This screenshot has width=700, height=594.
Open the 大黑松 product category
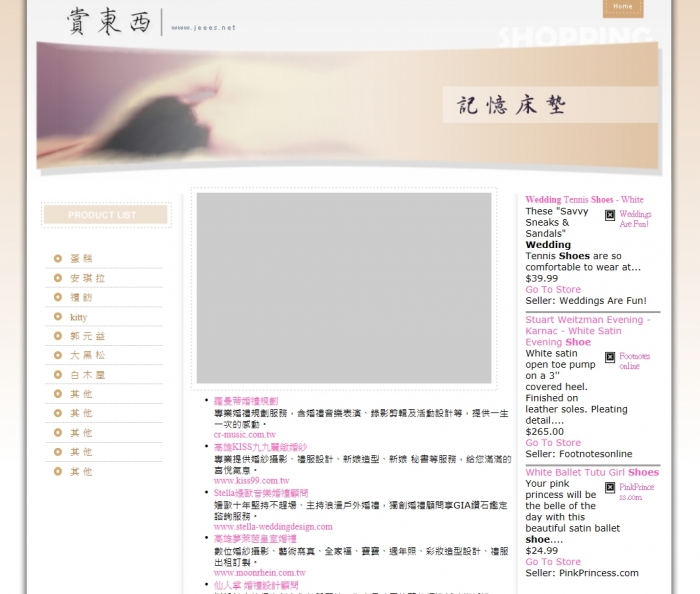[x=88, y=355]
